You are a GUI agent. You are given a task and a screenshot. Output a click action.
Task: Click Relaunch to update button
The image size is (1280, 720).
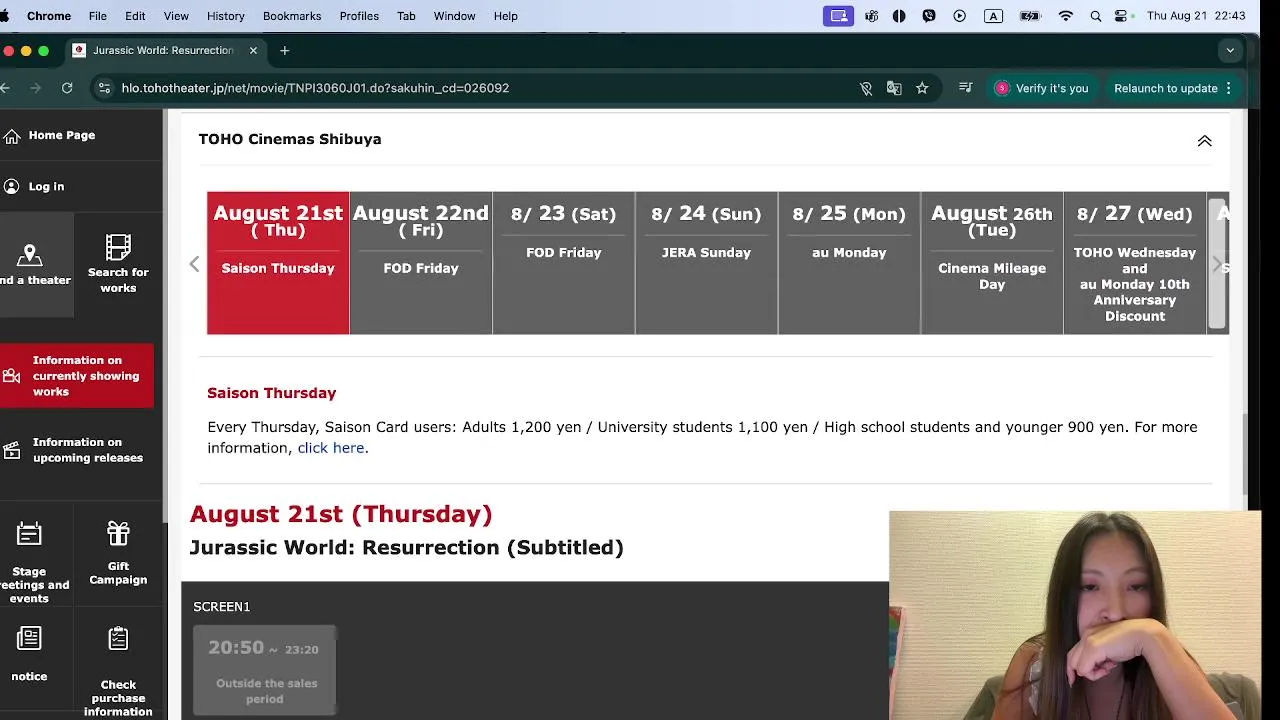[1173, 88]
